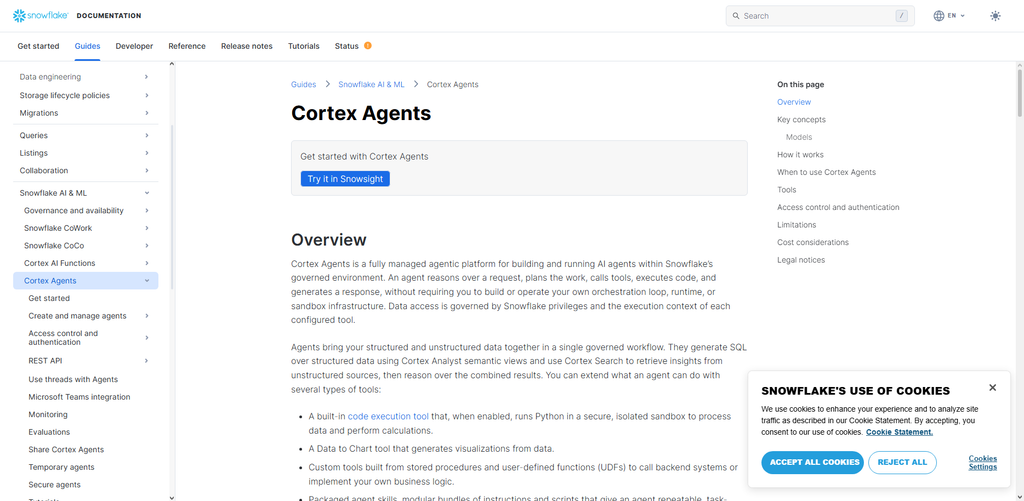This screenshot has height=501, width=1024.
Task: Open Use threads with Agents page
Action: (73, 380)
